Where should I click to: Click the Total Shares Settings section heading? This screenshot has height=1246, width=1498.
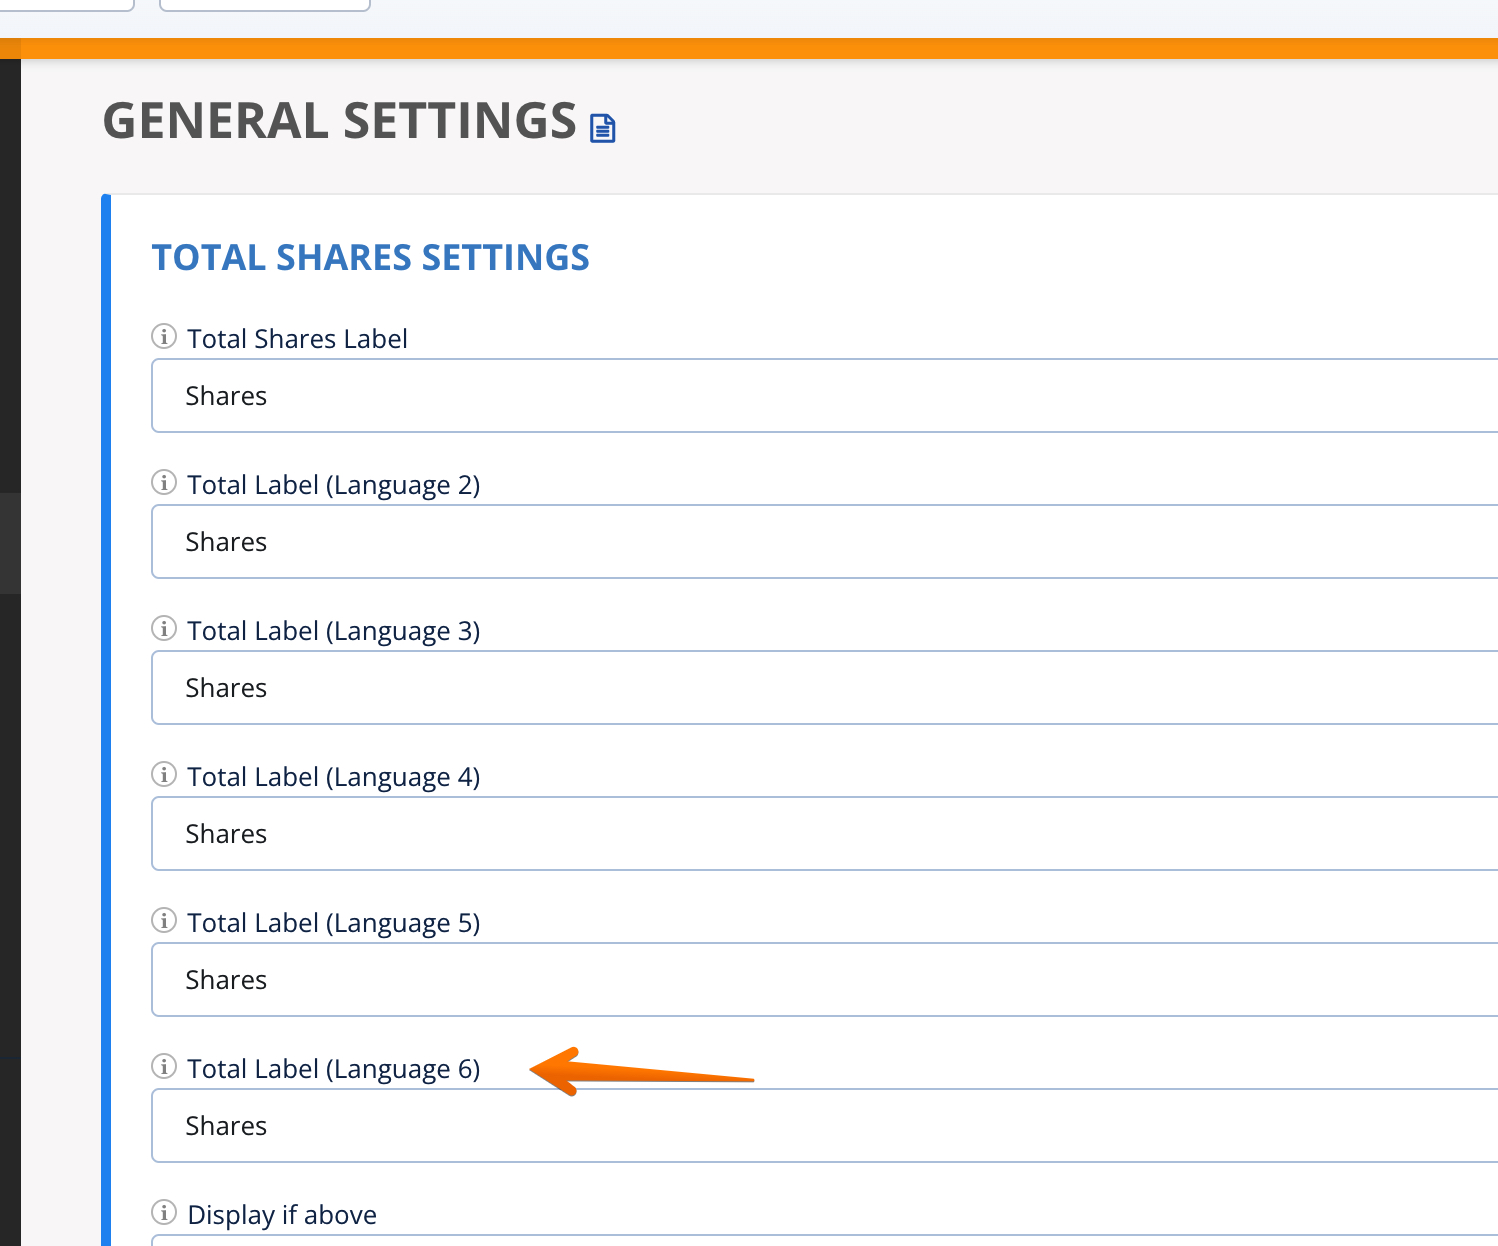point(370,258)
